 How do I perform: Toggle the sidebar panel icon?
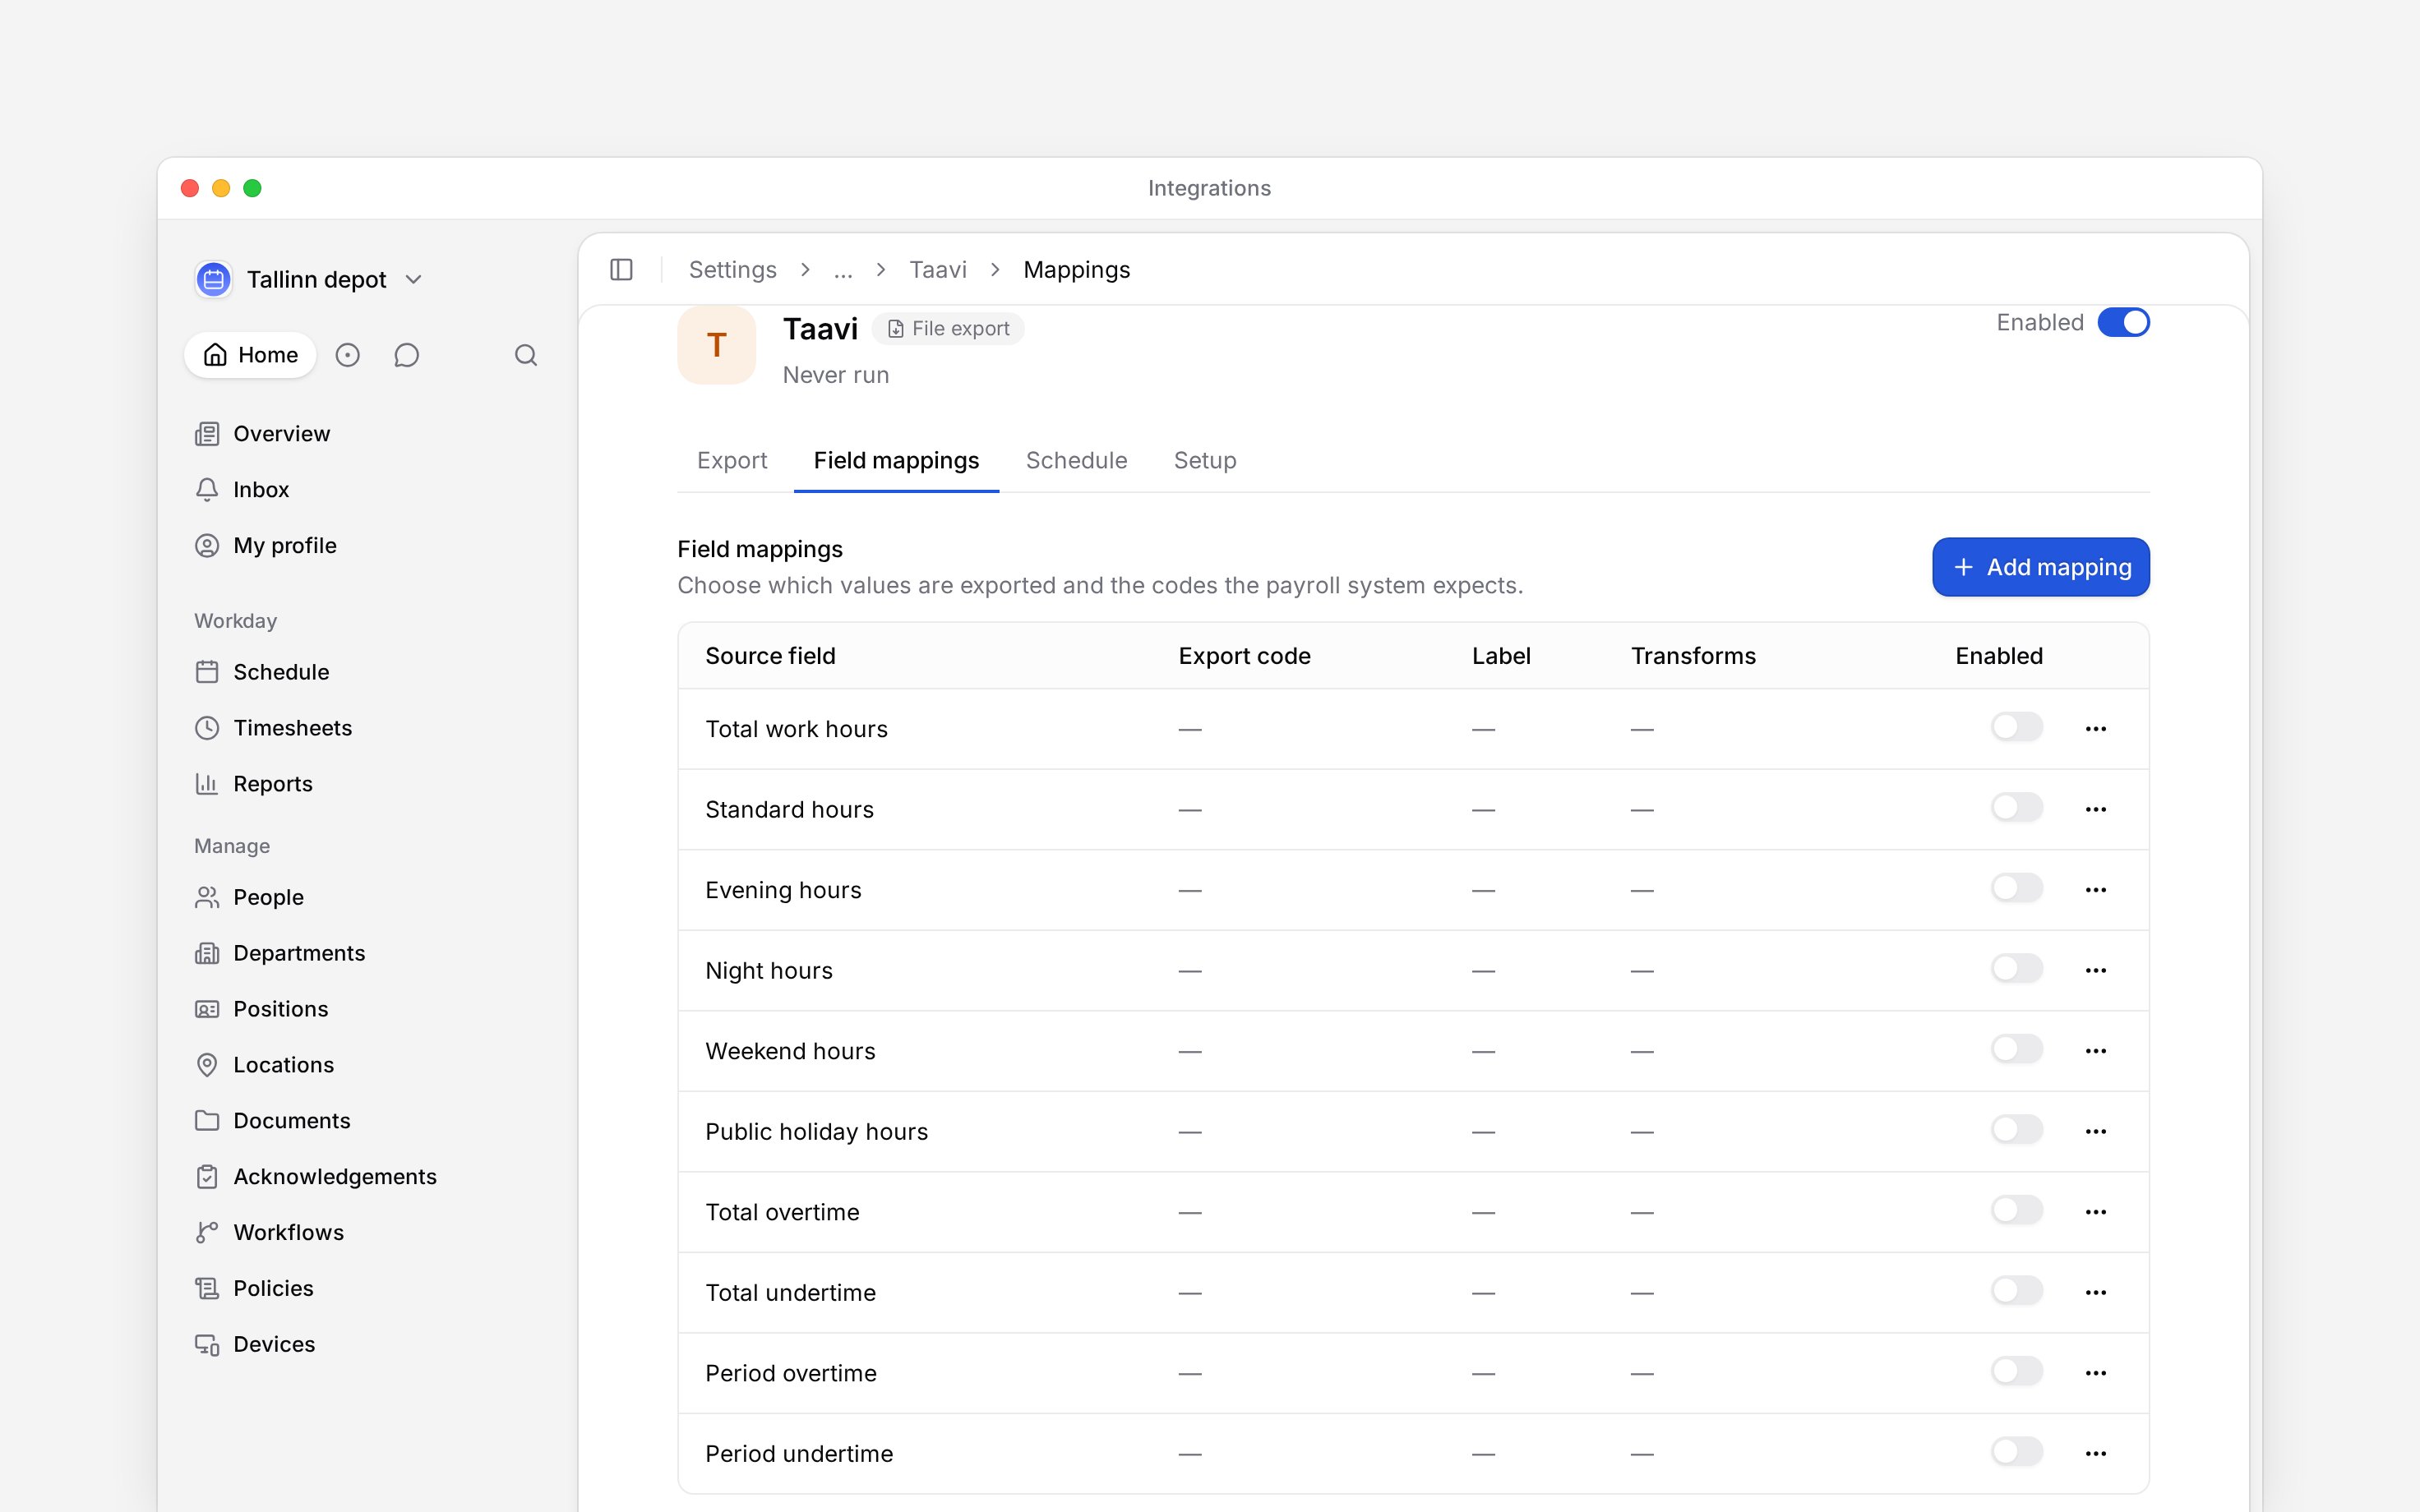[x=621, y=270]
